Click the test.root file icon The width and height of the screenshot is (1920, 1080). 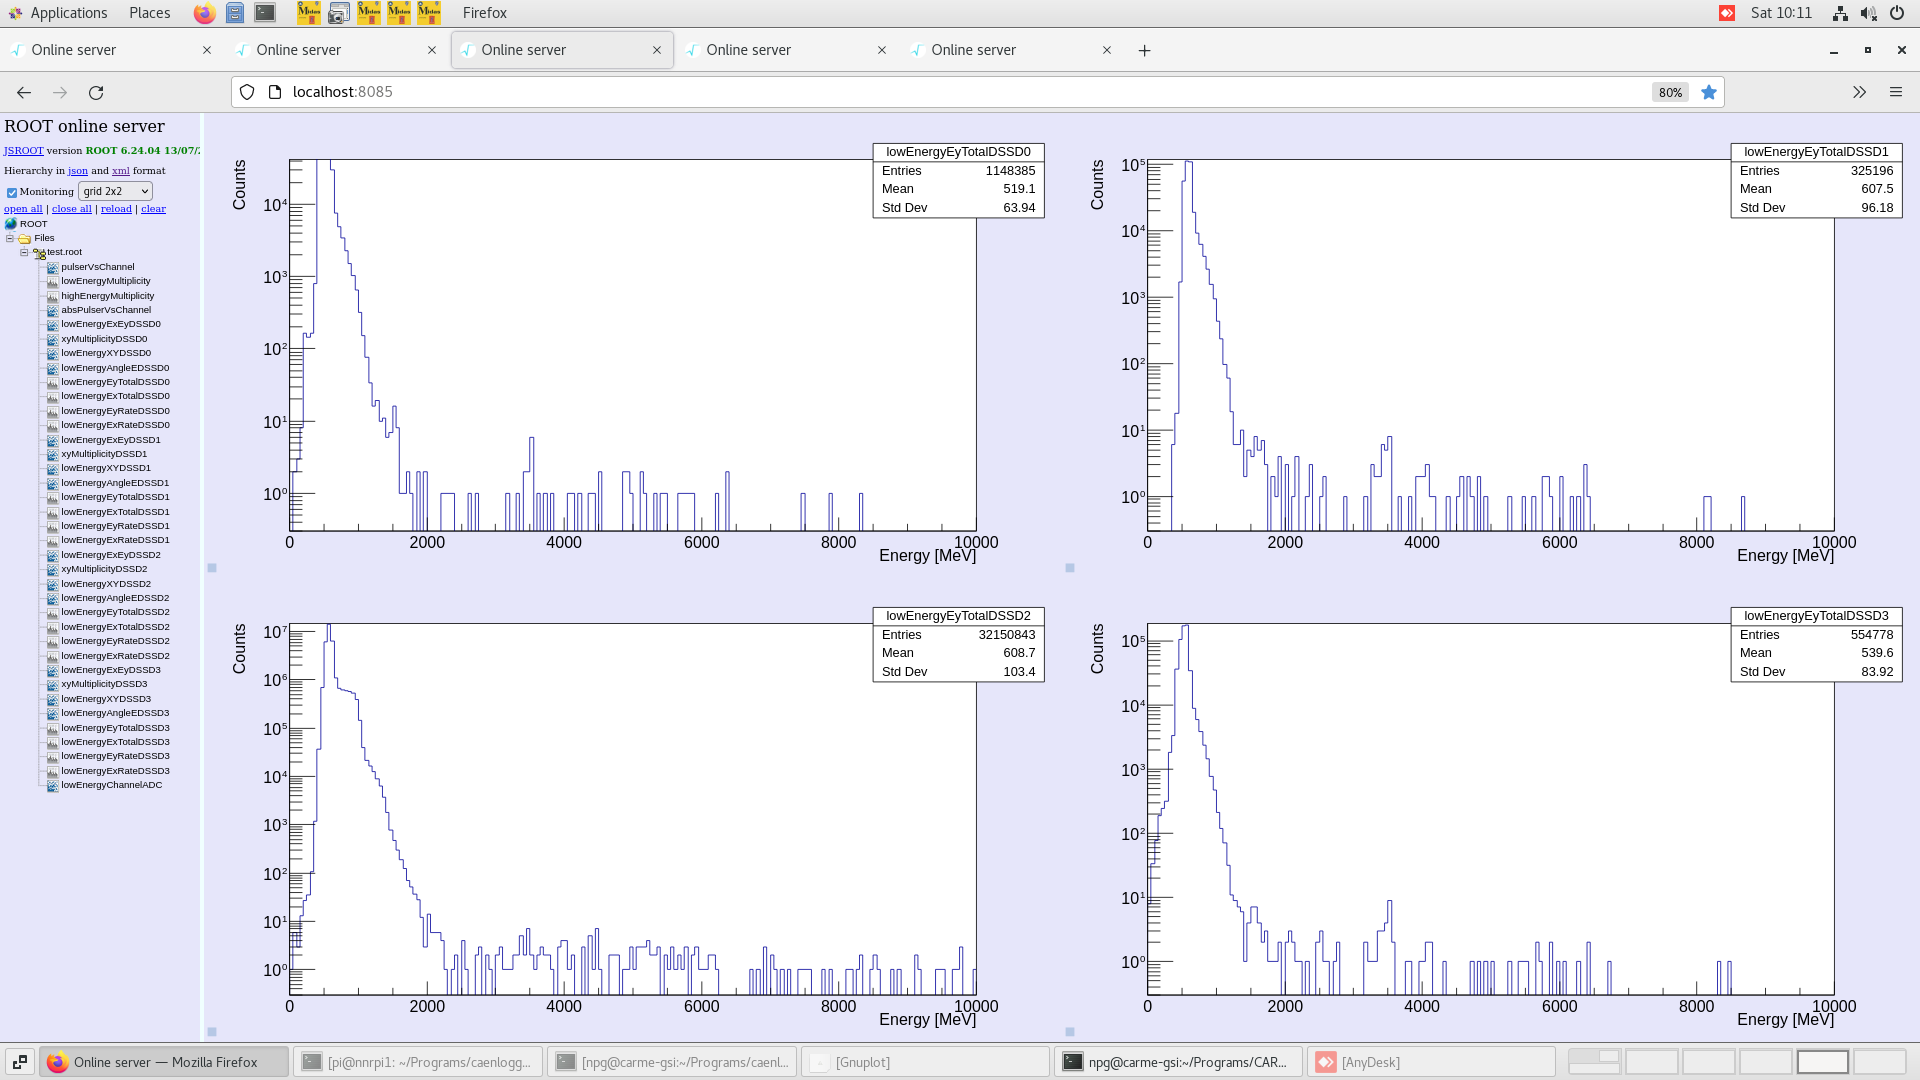point(39,253)
